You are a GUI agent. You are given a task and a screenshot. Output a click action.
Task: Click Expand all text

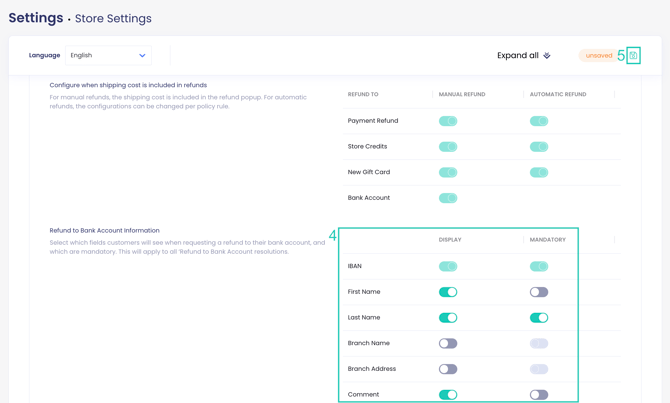point(517,55)
